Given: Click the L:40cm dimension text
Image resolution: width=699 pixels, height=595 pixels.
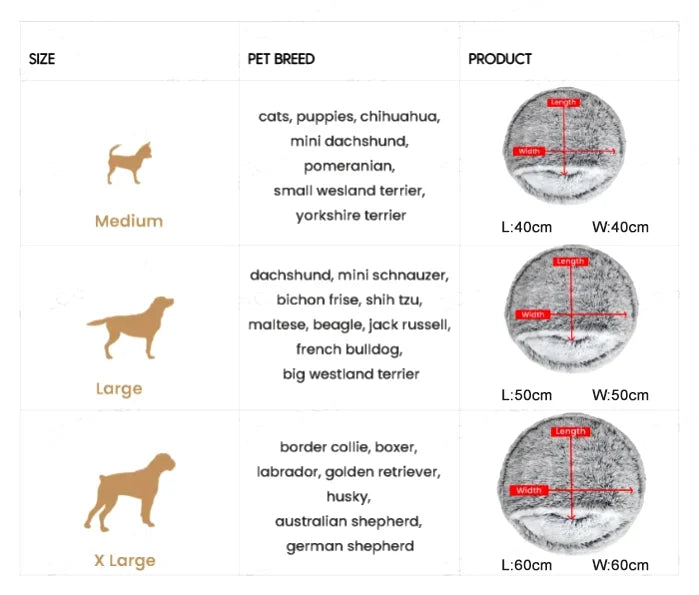Looking at the screenshot, I should click(x=526, y=227).
